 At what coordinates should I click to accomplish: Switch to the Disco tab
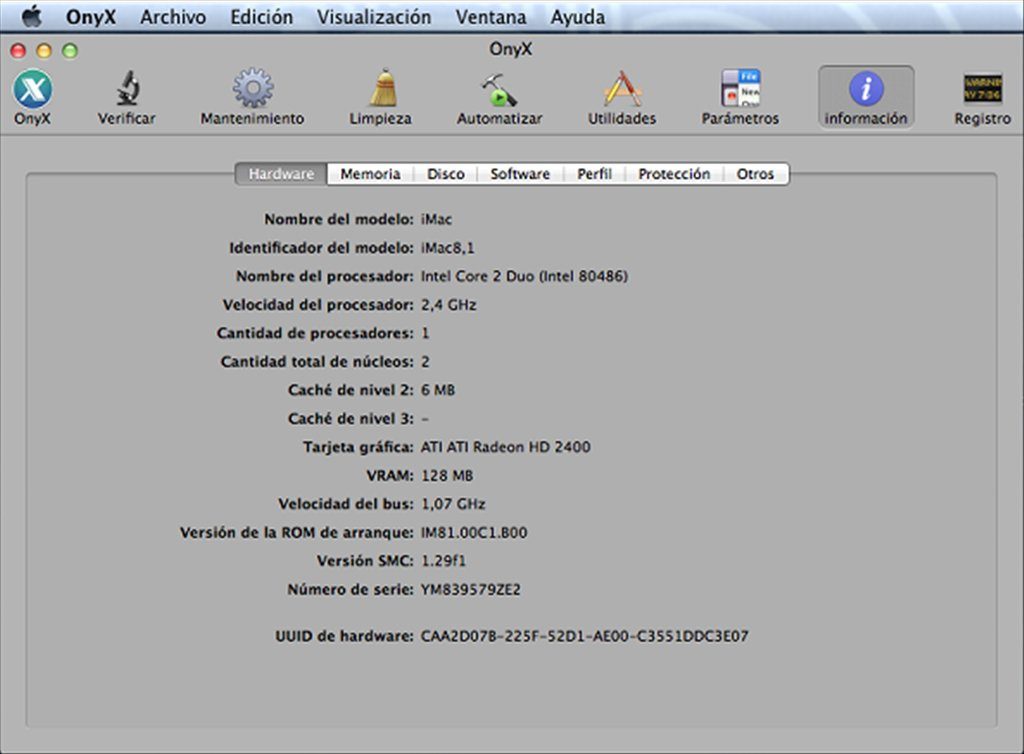click(x=445, y=174)
